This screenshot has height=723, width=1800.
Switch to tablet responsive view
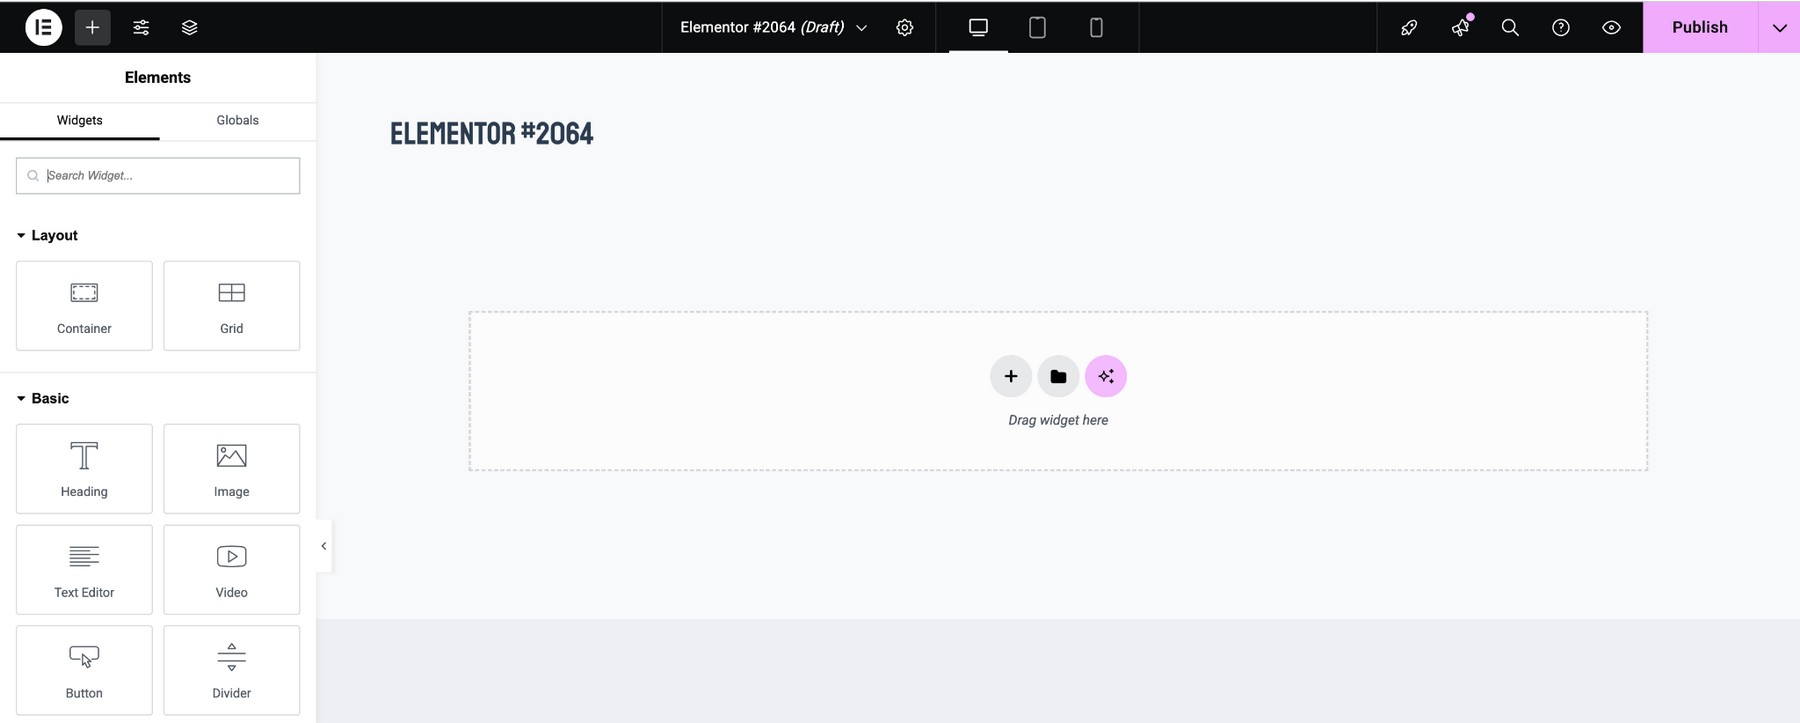(x=1037, y=27)
